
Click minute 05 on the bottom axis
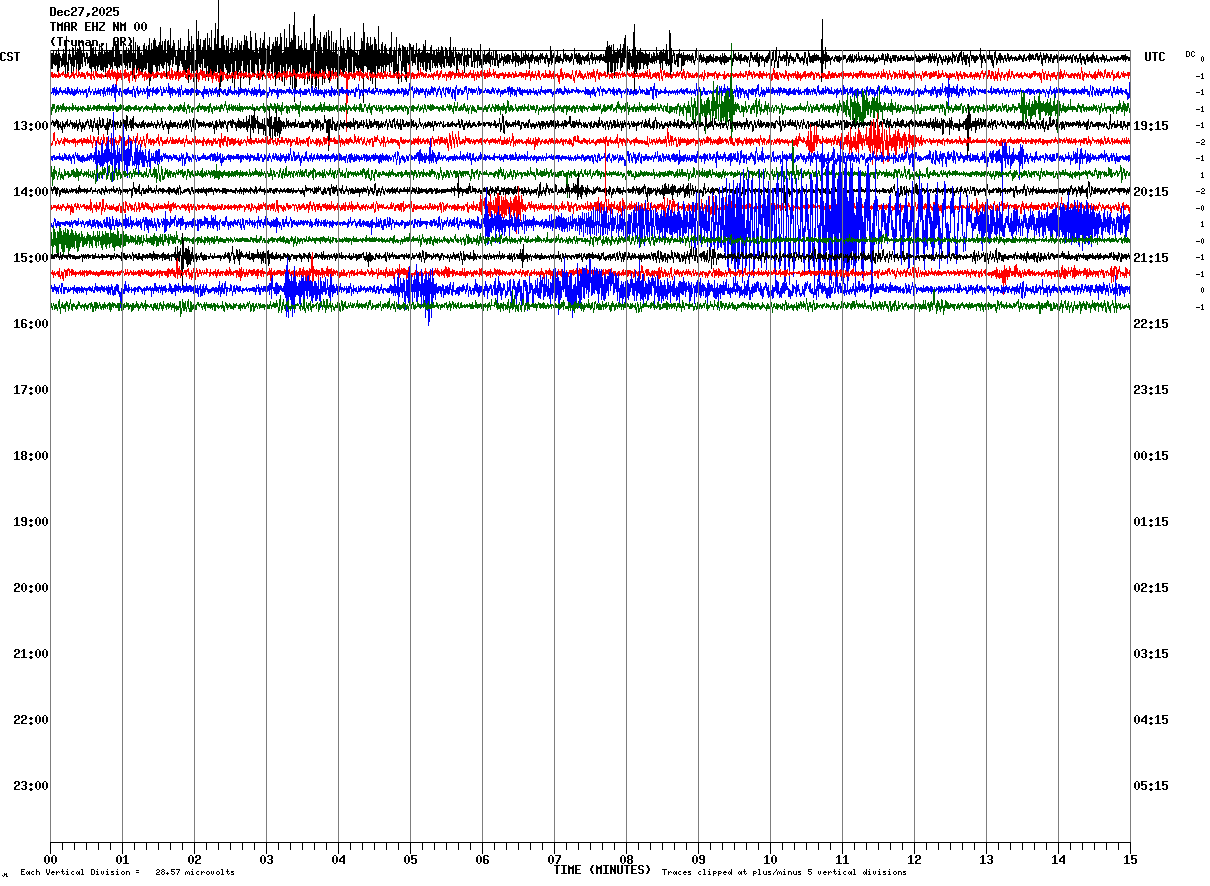(410, 859)
